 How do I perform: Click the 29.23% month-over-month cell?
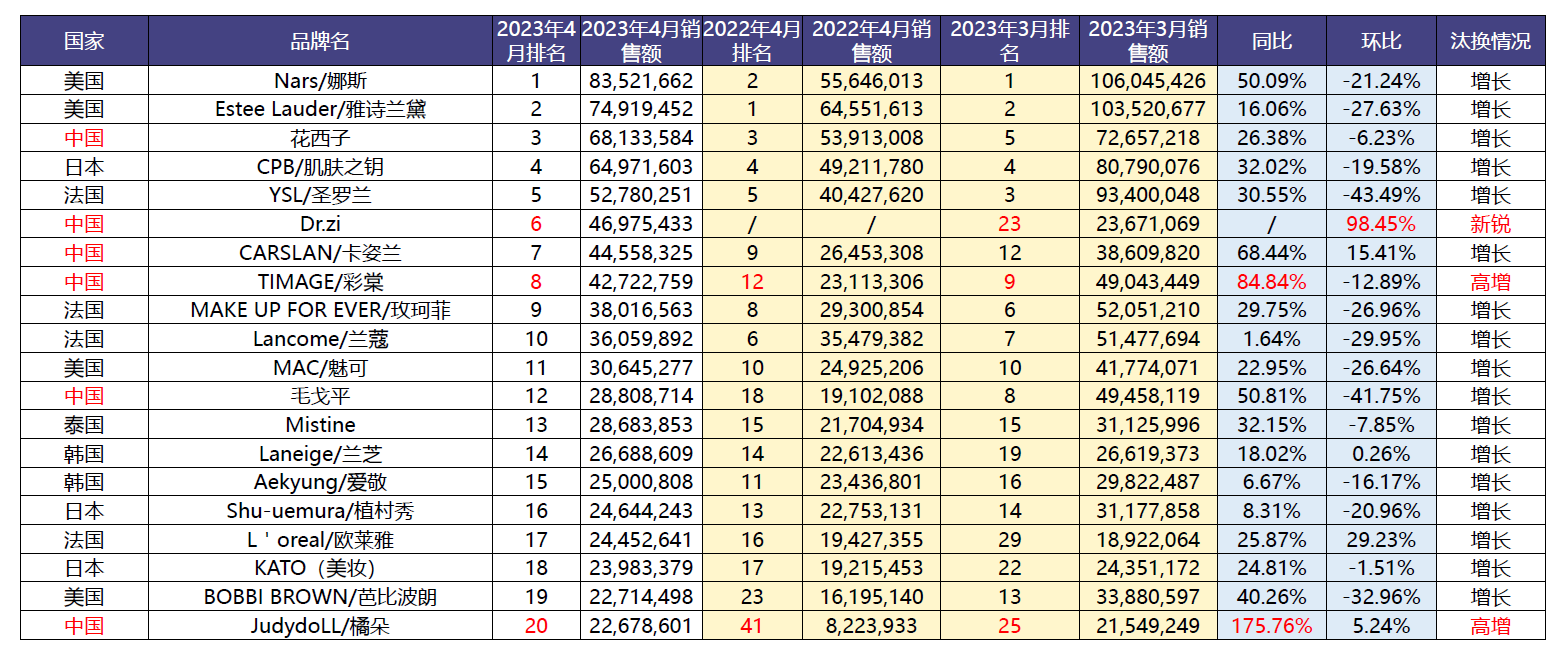click(1381, 541)
